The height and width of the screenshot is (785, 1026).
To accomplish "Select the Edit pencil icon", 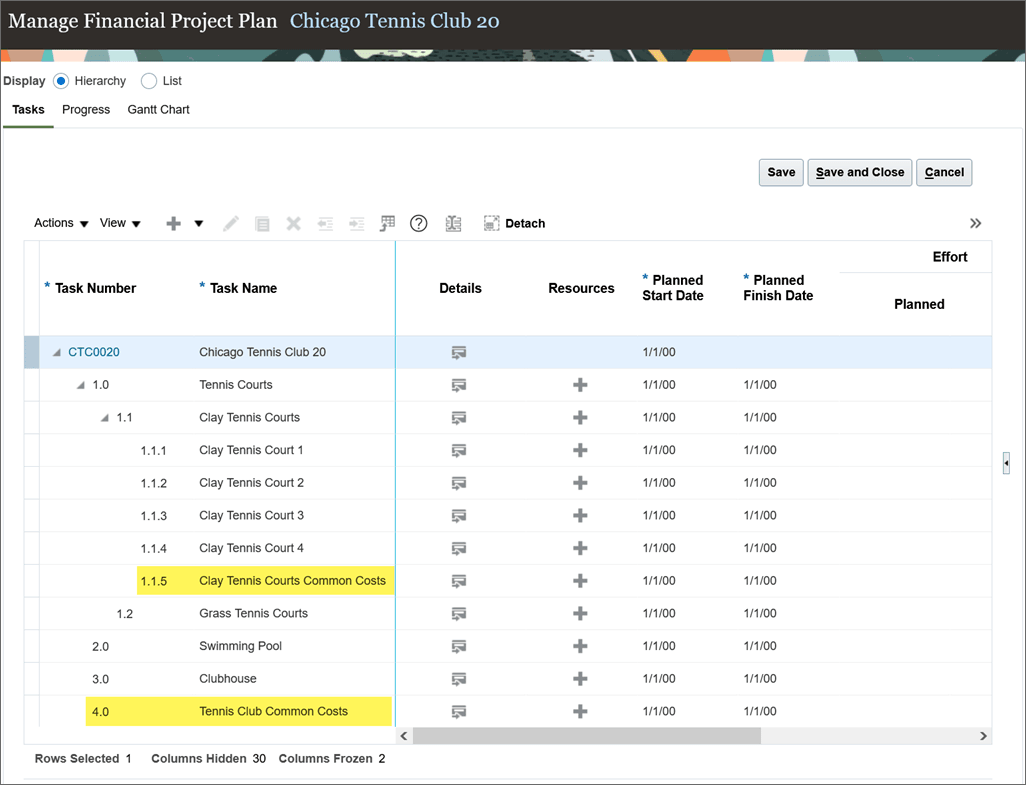I will click(230, 223).
